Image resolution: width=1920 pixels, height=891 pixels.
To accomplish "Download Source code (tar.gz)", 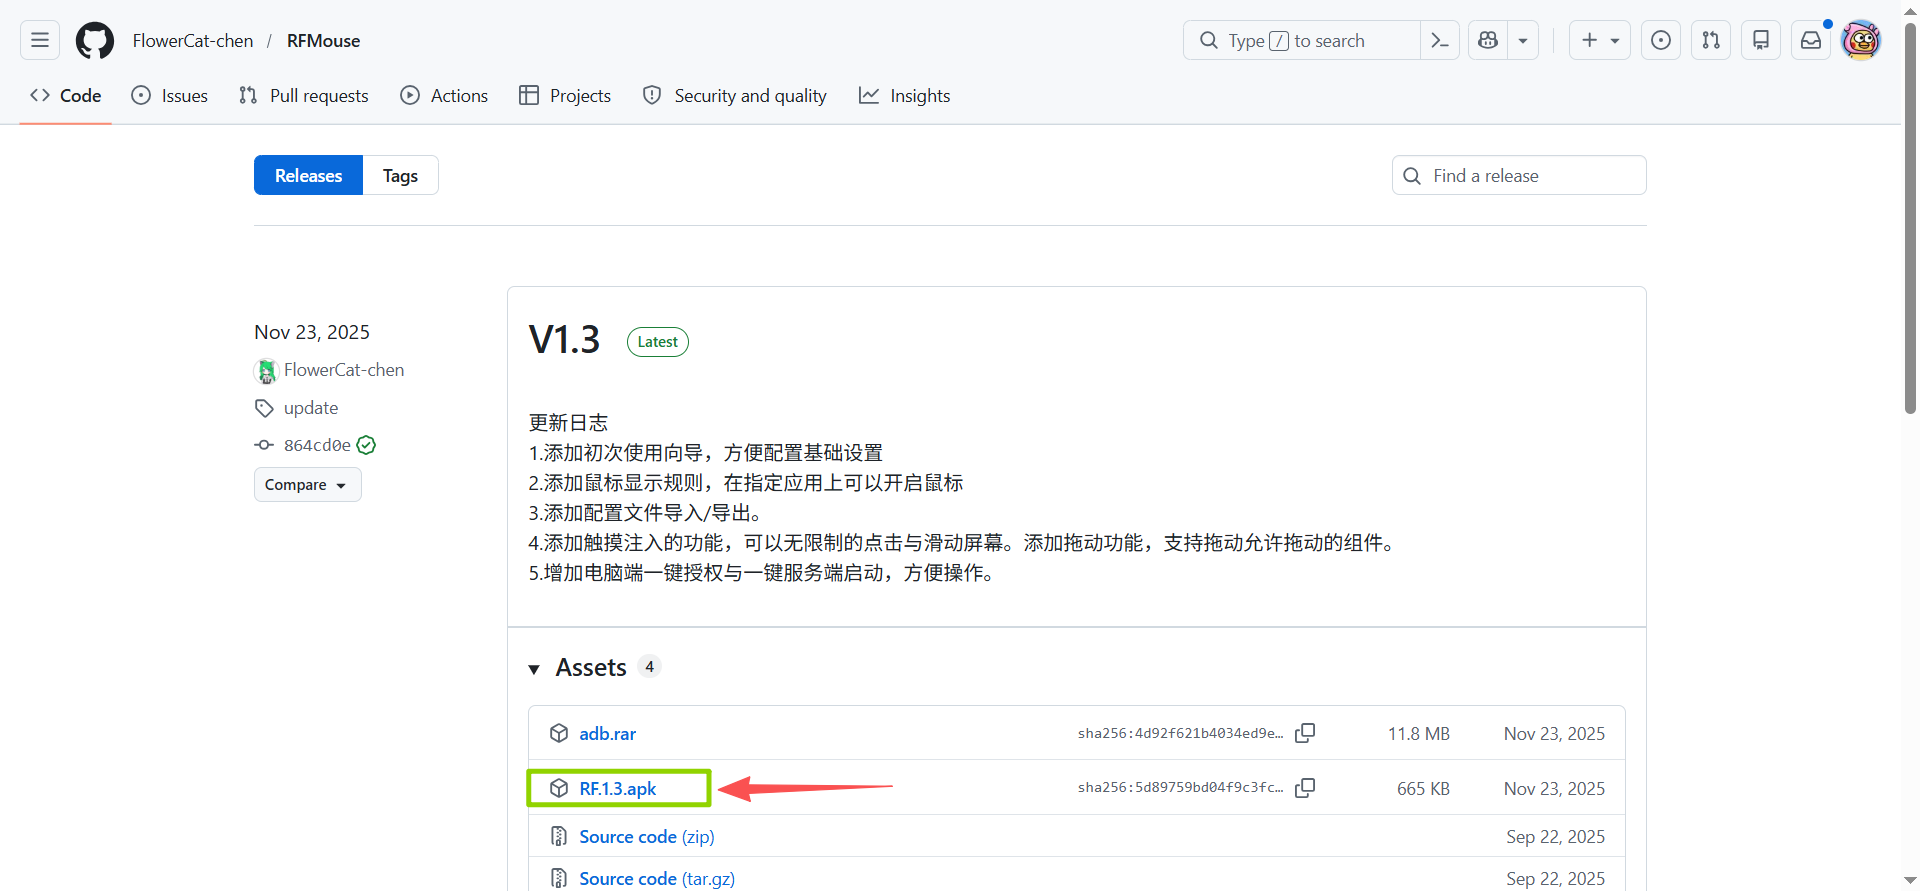I will 657,879.
